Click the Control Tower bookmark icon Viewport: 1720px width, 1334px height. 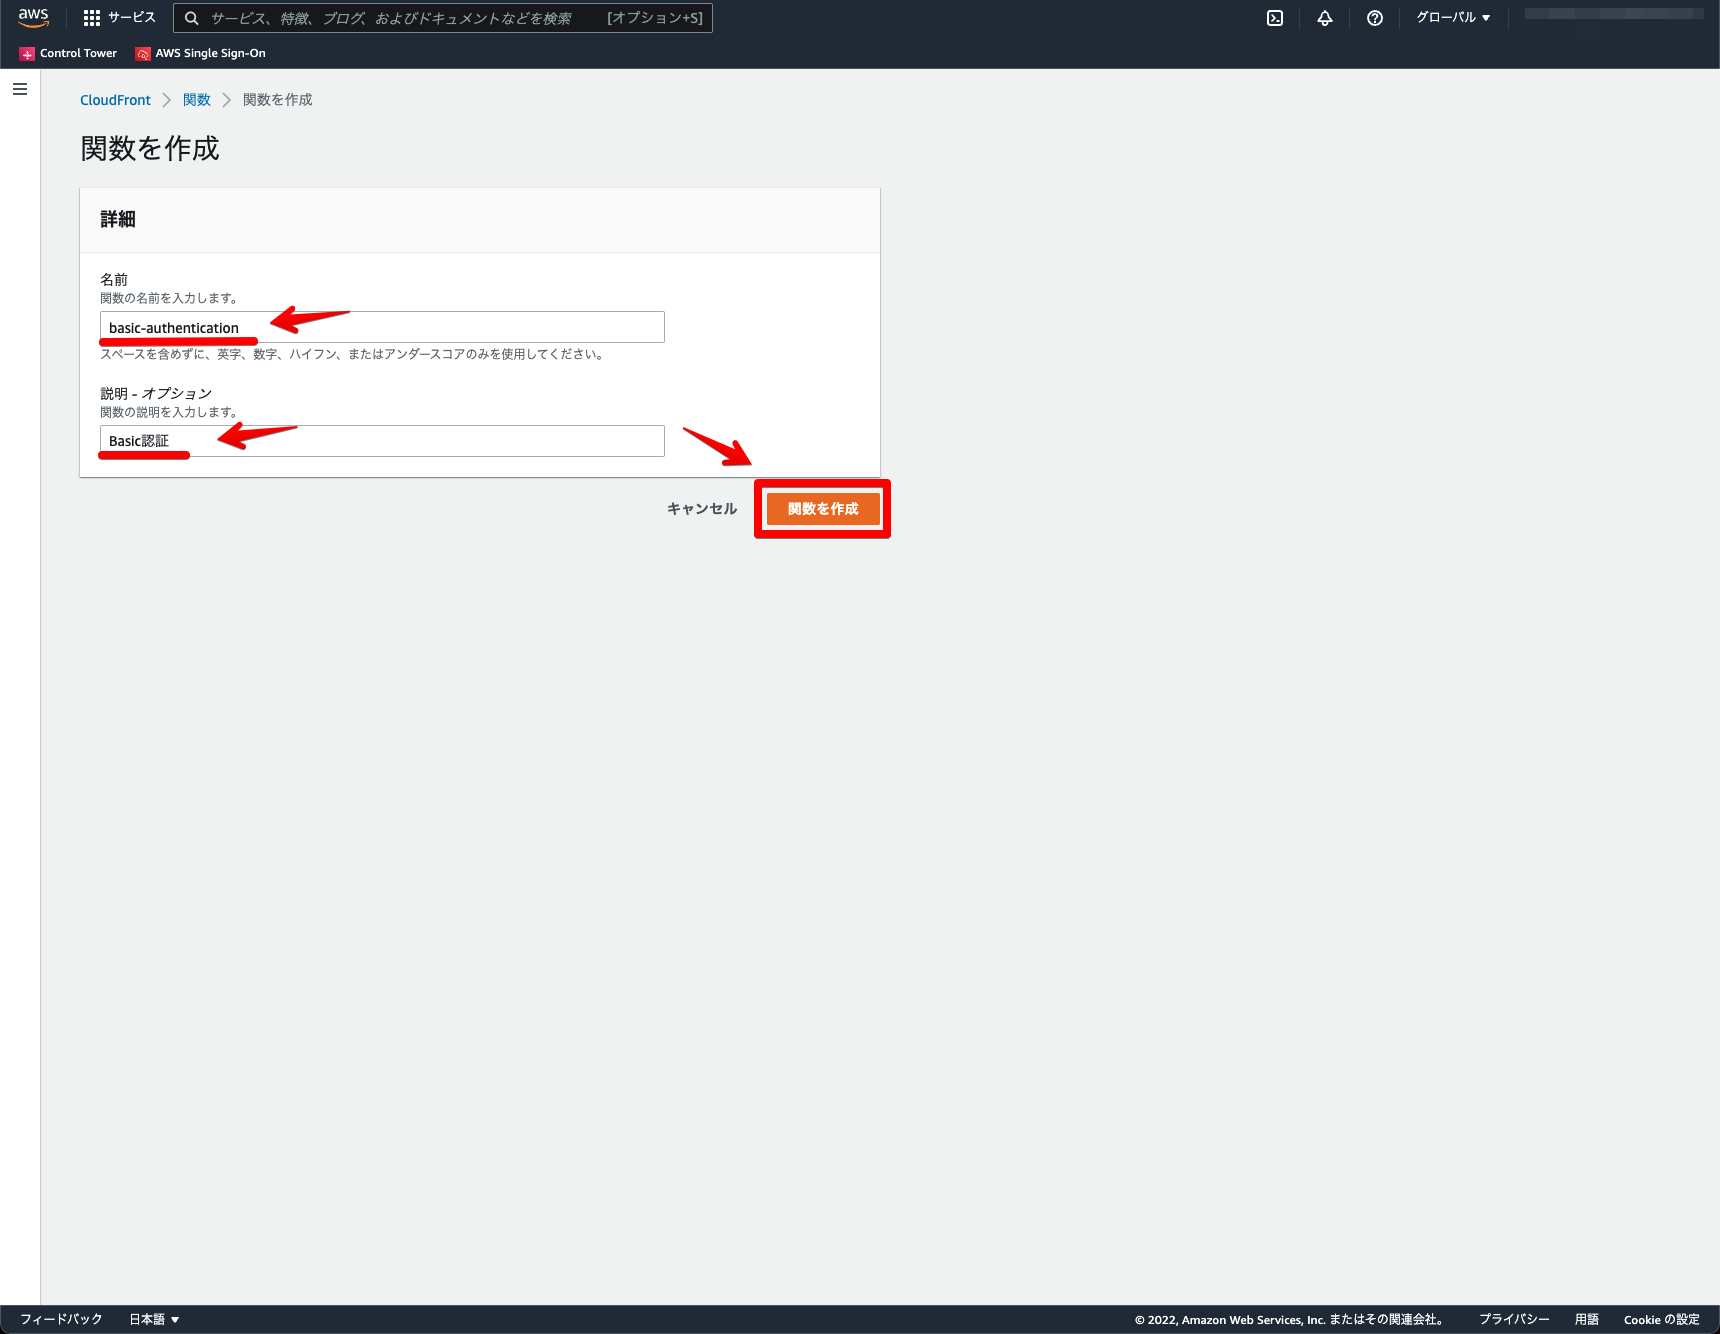point(27,54)
